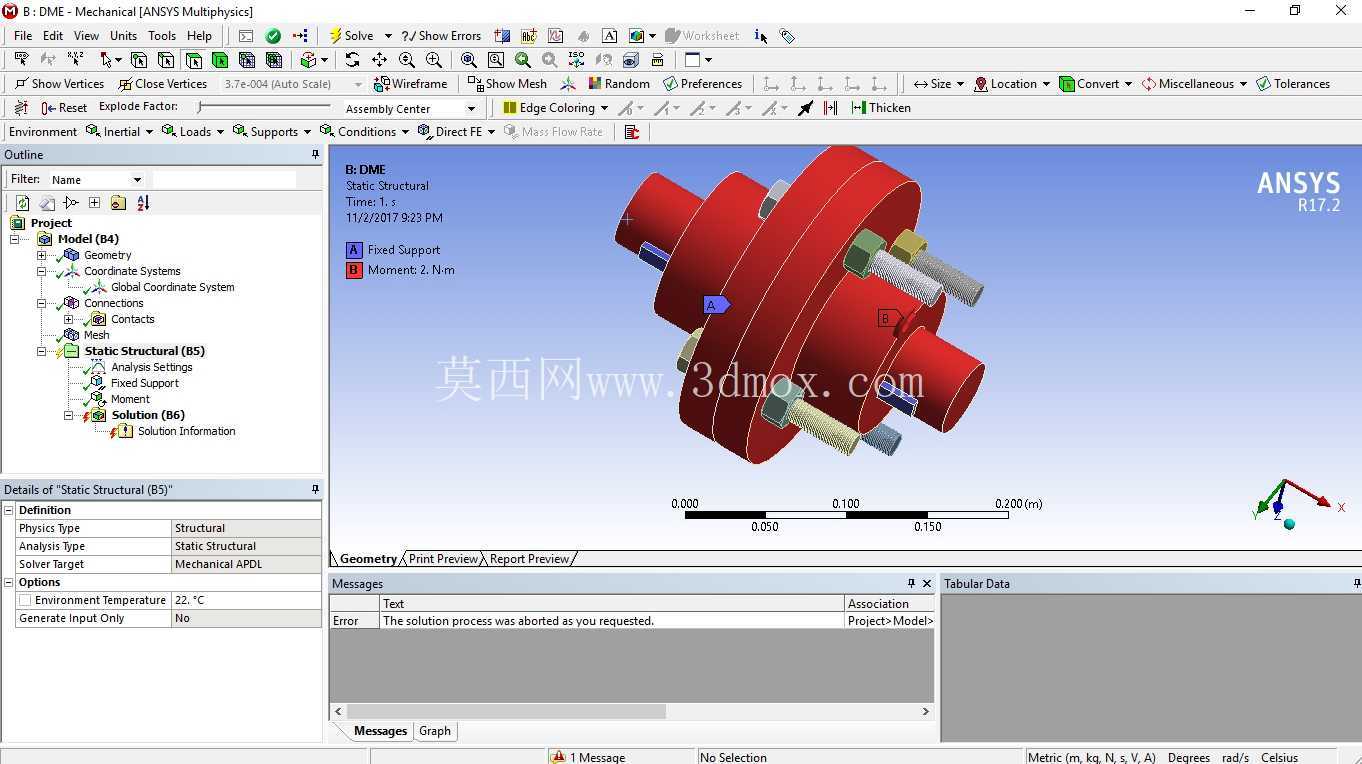Screen dimensions: 1362x764
Task: Pin the Outline panel
Action: click(x=315, y=154)
